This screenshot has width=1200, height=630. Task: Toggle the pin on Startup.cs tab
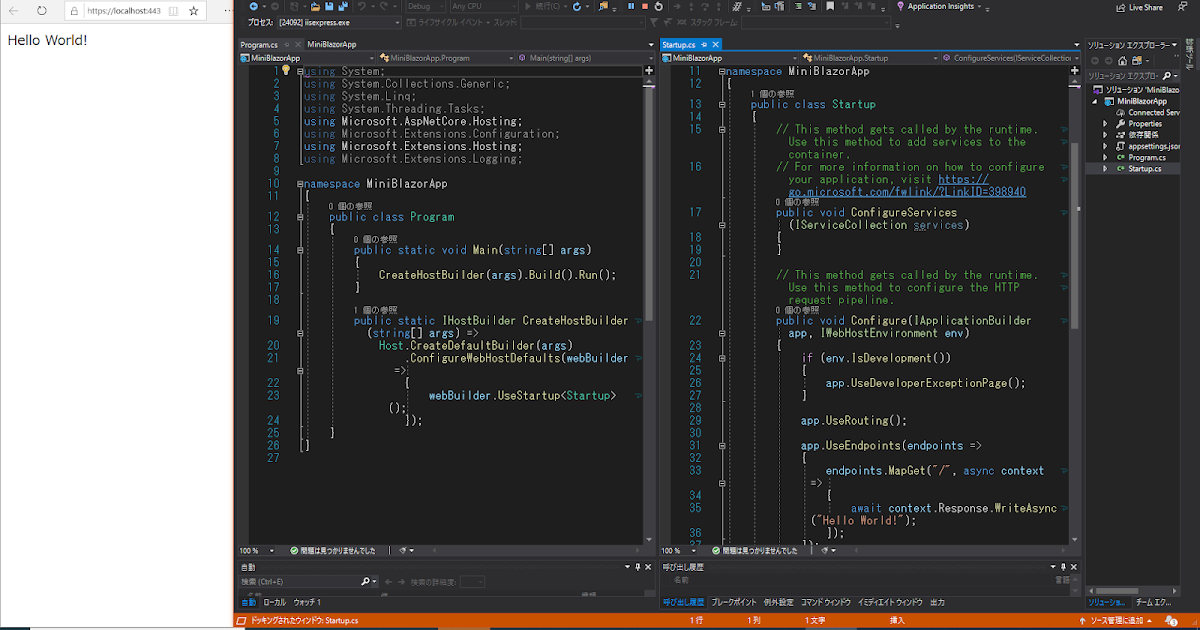click(705, 45)
